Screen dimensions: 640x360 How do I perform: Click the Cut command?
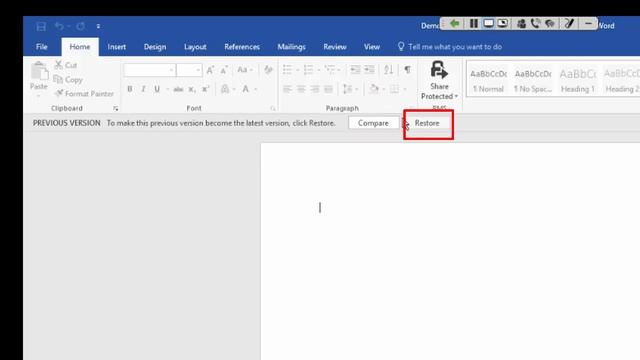pos(66,65)
